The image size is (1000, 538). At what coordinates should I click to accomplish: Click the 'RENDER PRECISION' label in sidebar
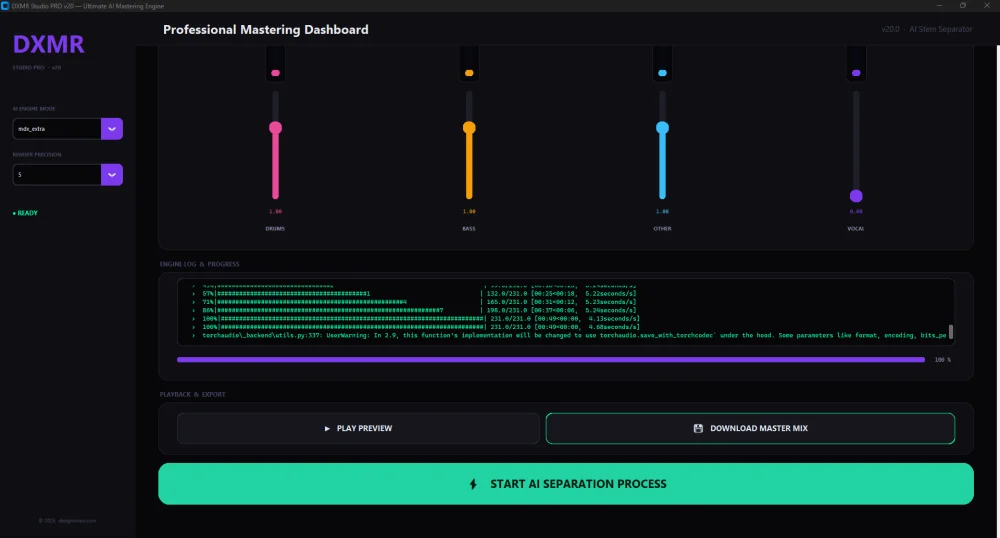tap(37, 155)
